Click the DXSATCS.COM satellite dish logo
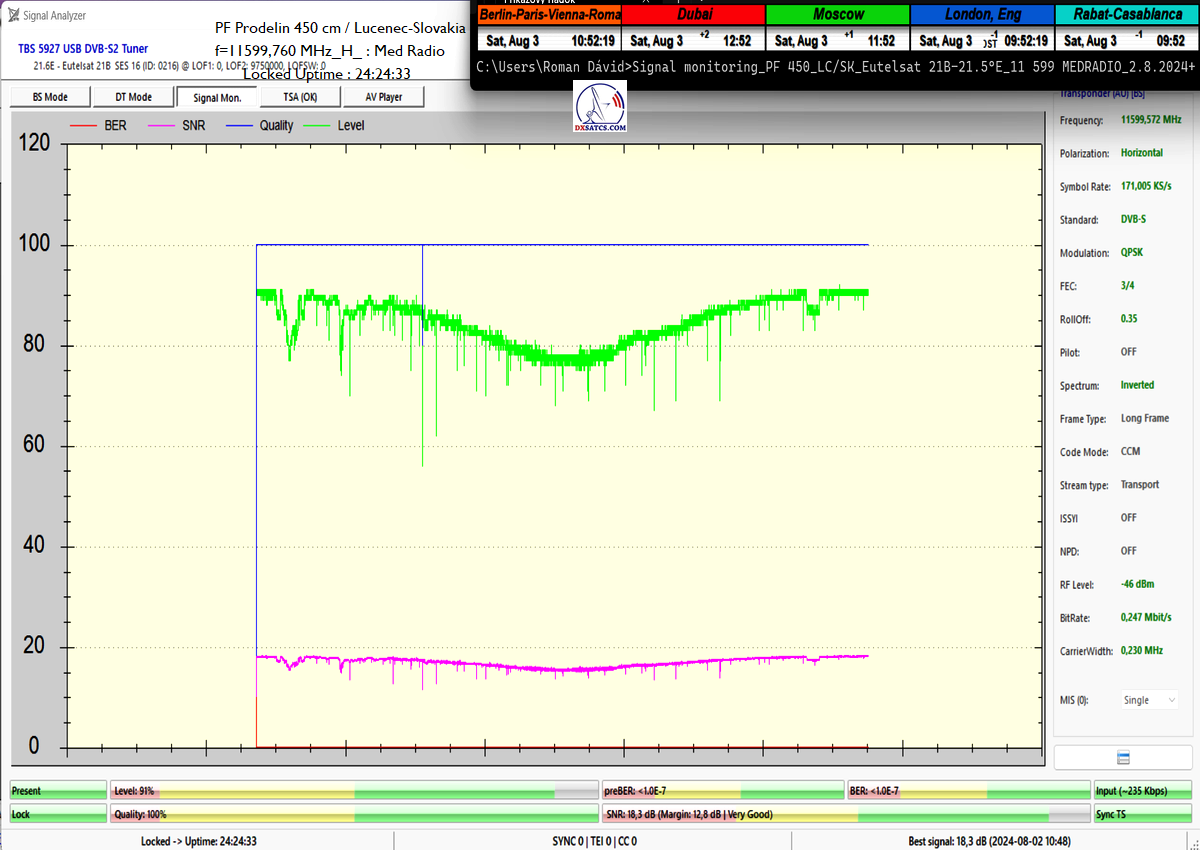Viewport: 1200px width, 850px height. (x=600, y=108)
